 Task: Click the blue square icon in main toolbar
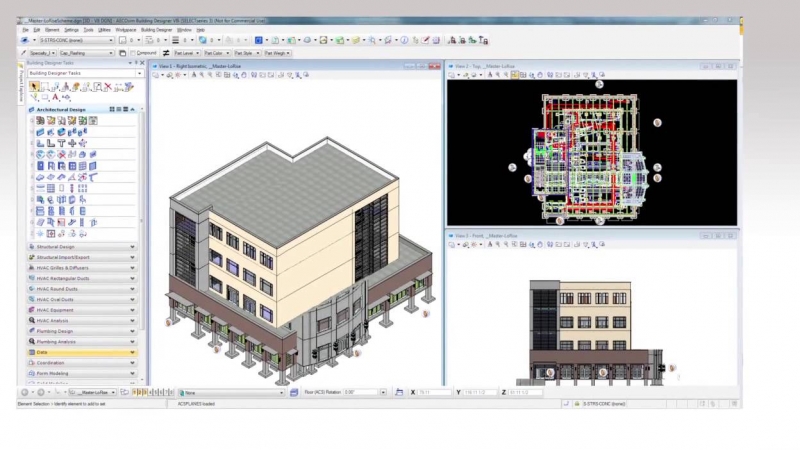pos(258,40)
